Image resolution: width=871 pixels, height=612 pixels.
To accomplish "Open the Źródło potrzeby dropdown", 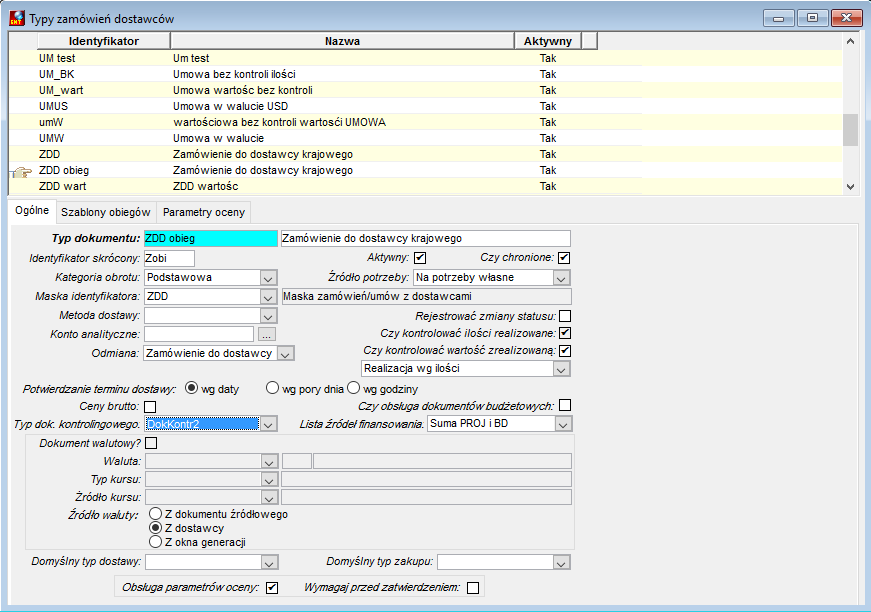I will click(x=561, y=278).
